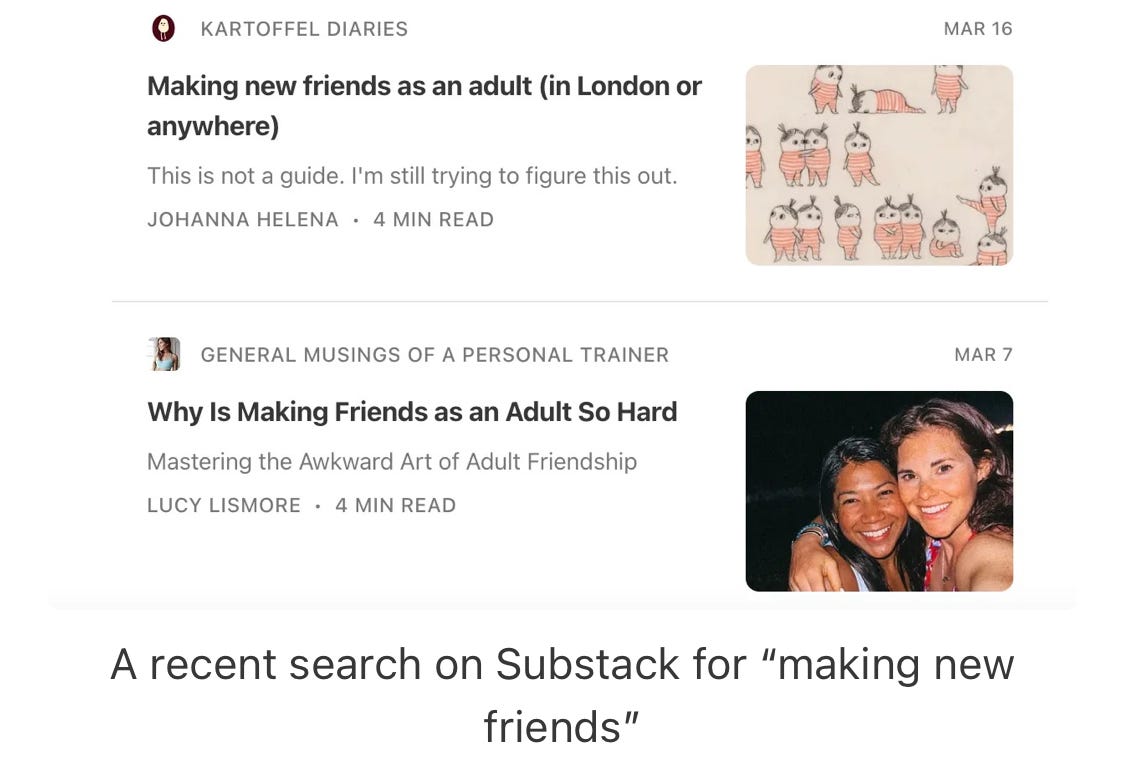Click the Kartoffel Diaries publication avatar icon

tap(164, 29)
